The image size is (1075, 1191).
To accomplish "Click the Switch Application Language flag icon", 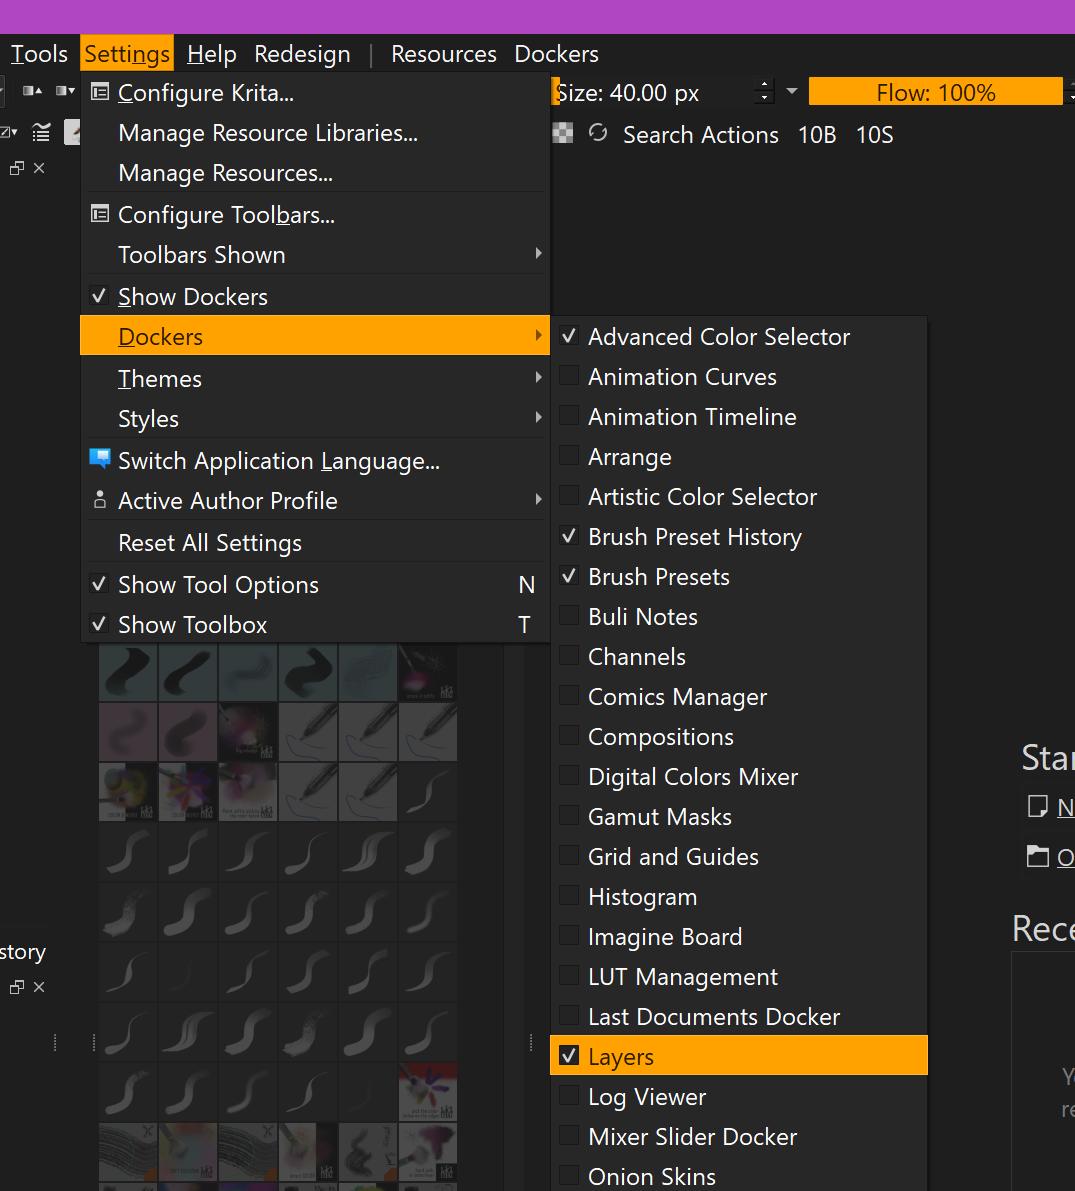I will [x=100, y=459].
